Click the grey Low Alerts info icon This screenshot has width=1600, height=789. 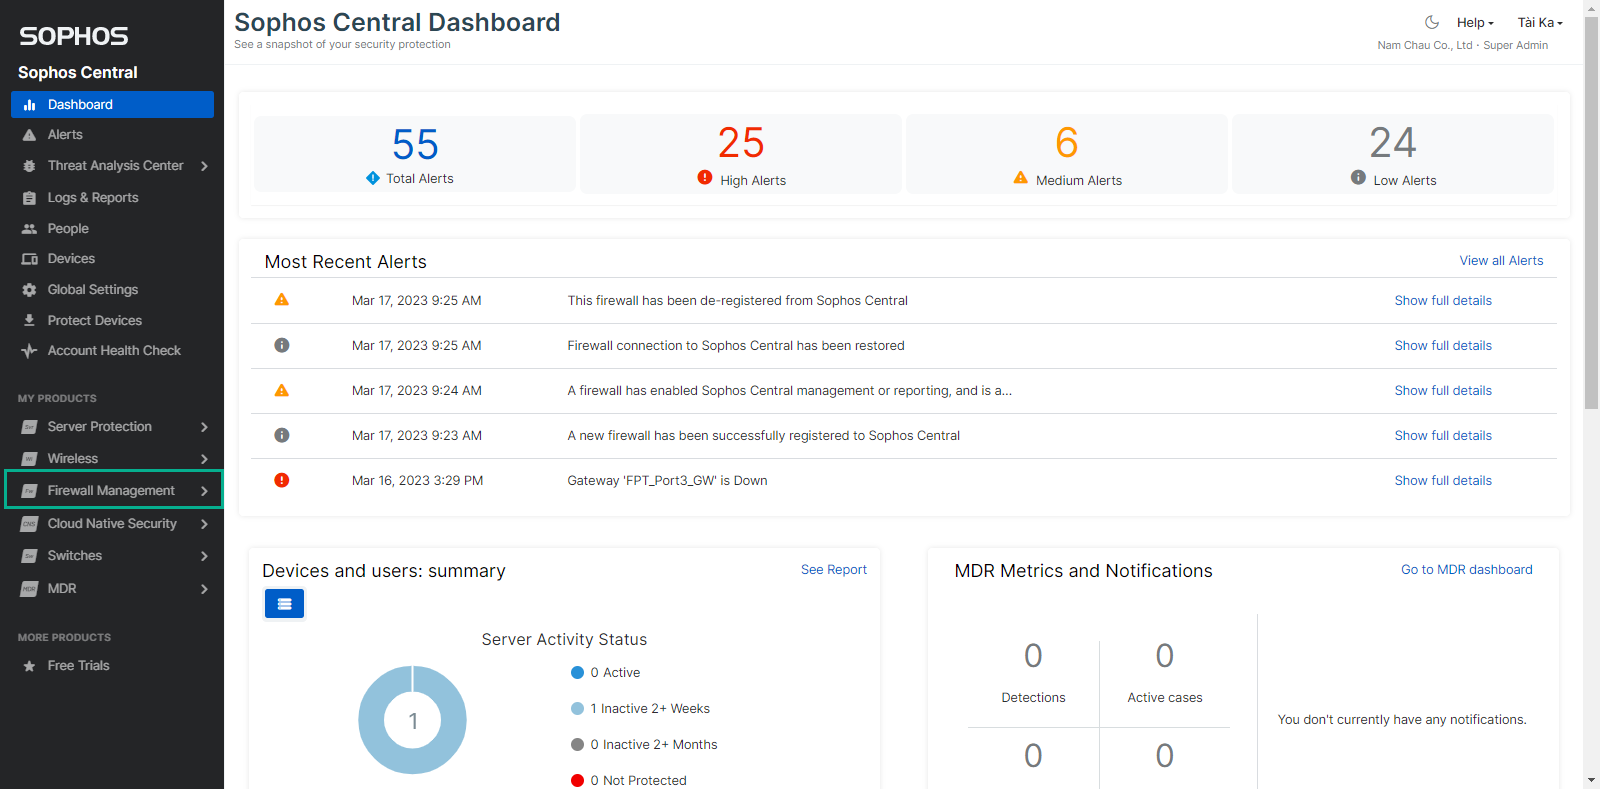pos(1358,177)
